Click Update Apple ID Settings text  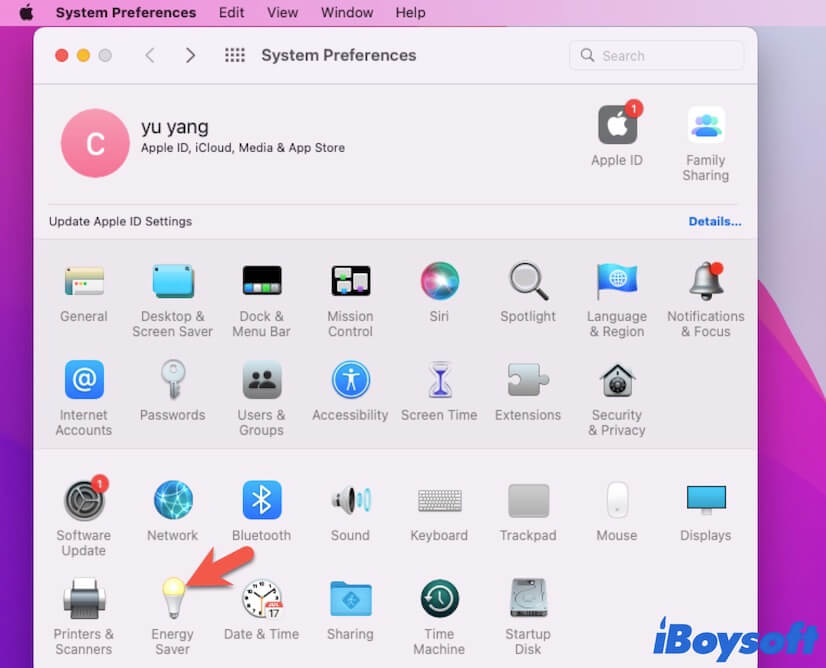(x=121, y=221)
